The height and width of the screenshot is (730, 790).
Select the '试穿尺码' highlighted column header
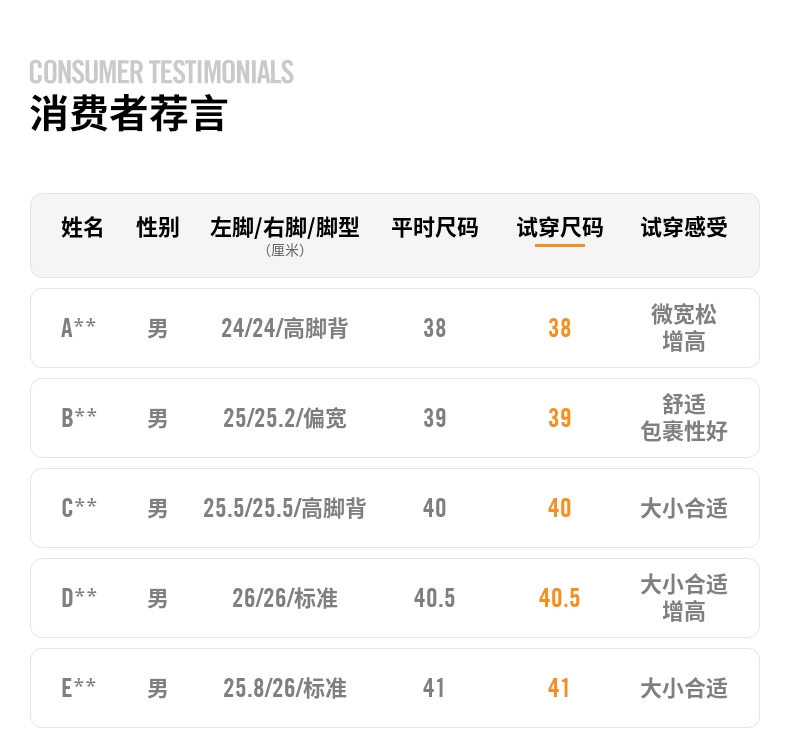(560, 227)
